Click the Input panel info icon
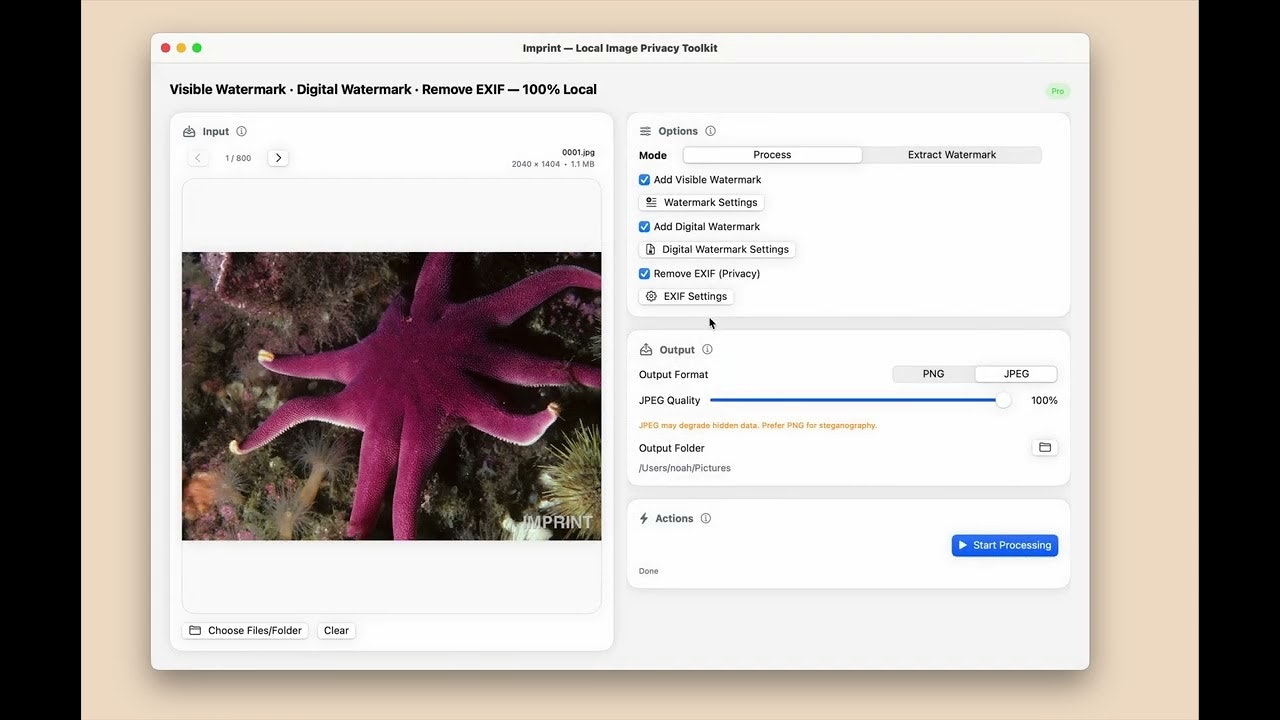1280x720 pixels. (x=241, y=131)
